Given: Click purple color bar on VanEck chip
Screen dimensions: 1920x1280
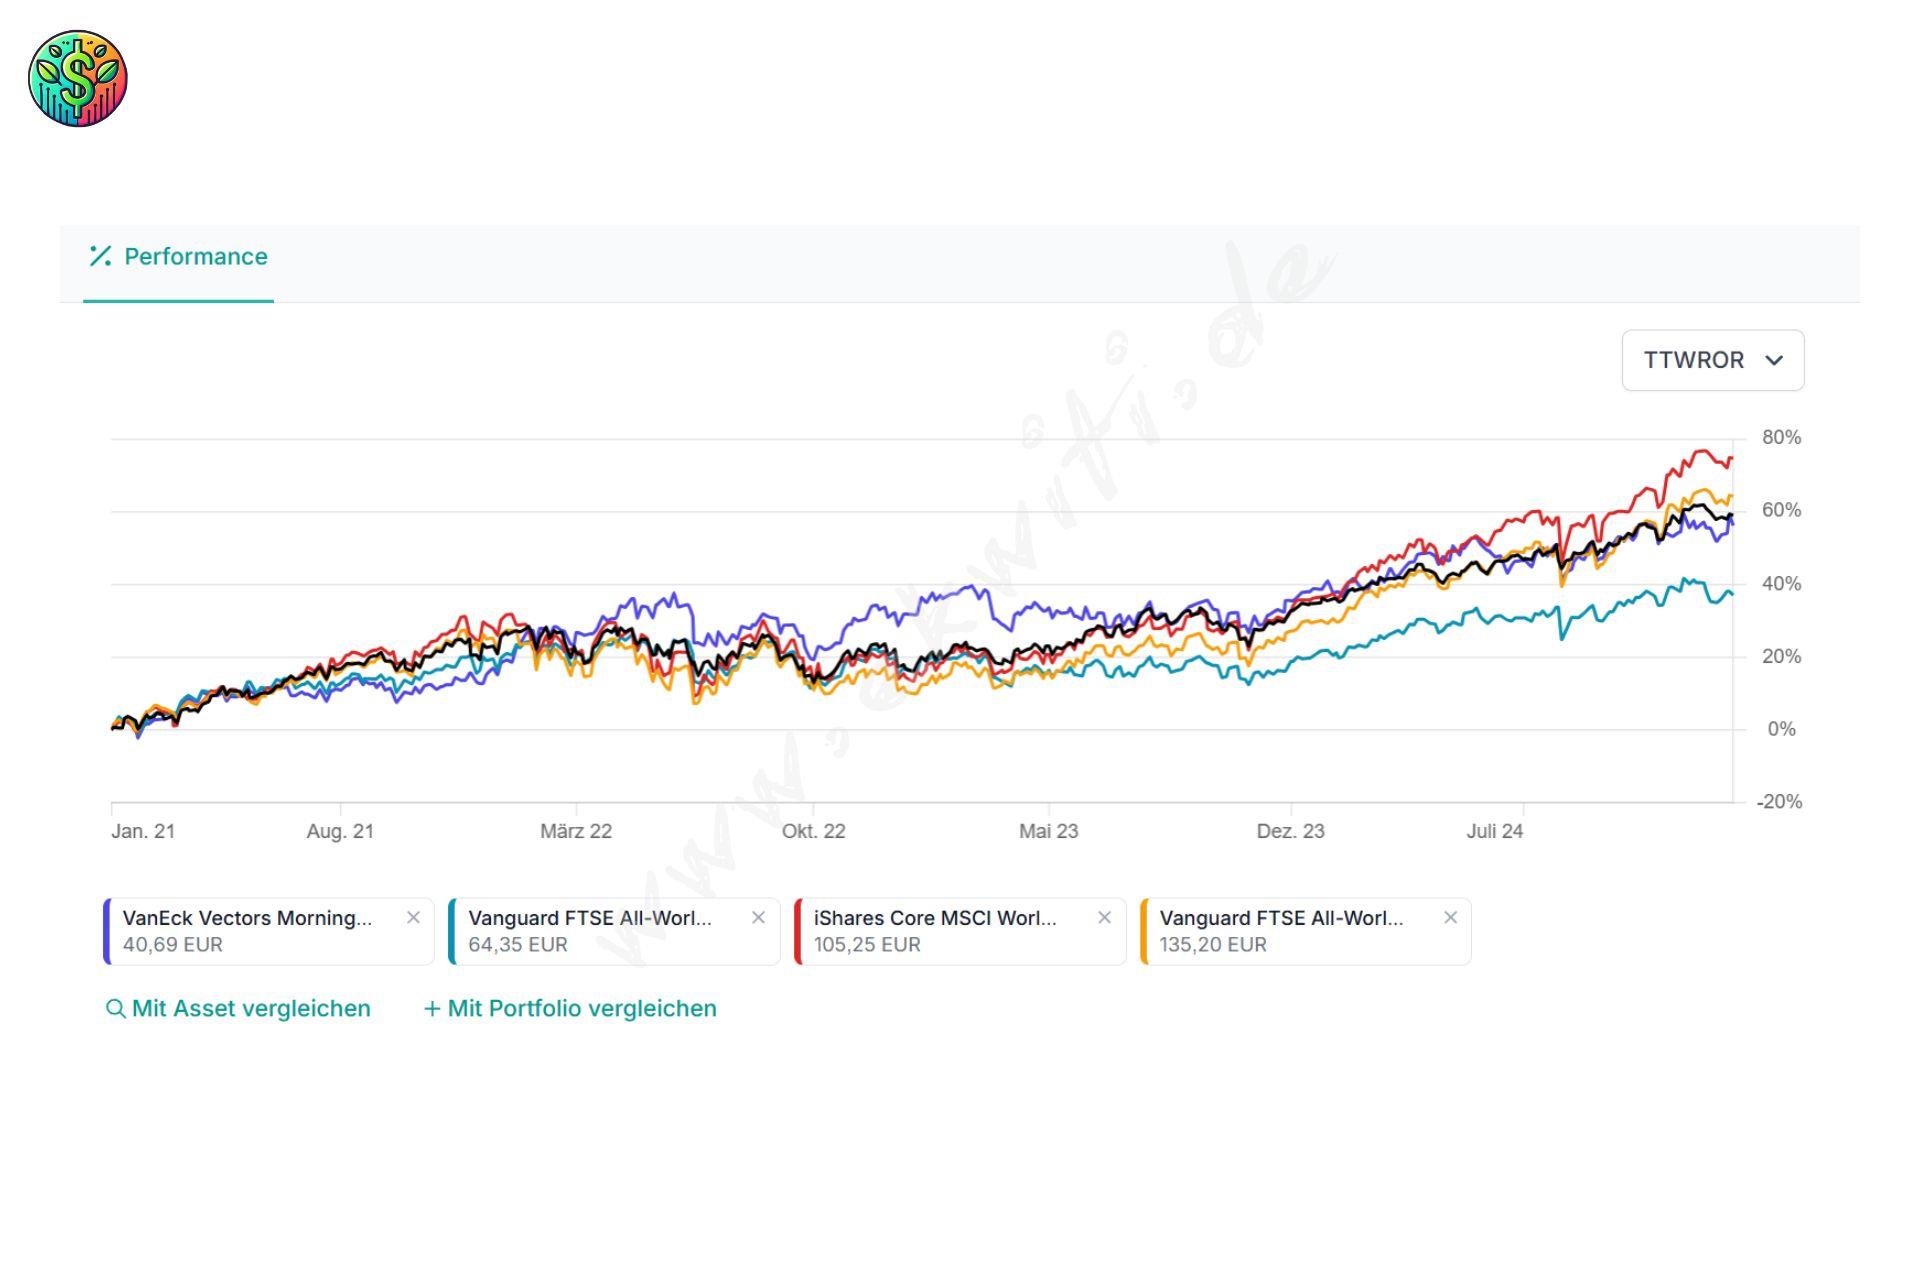Looking at the screenshot, I should point(107,931).
